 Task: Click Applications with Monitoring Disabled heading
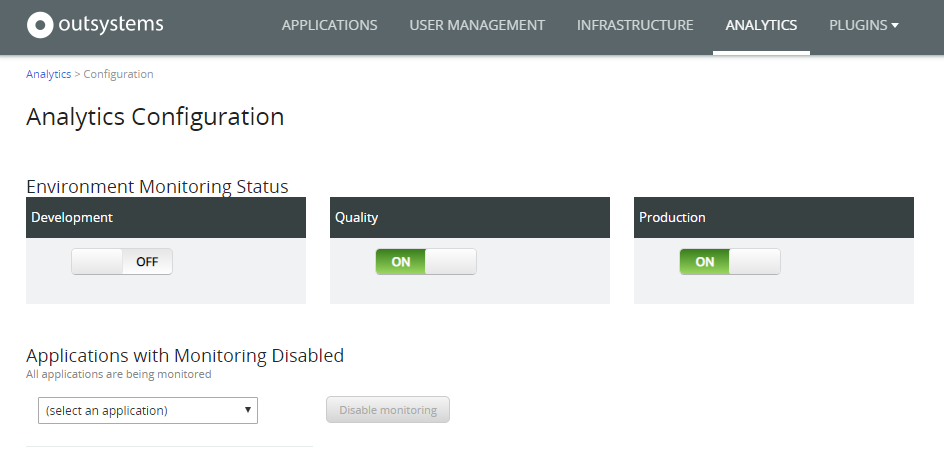[185, 355]
